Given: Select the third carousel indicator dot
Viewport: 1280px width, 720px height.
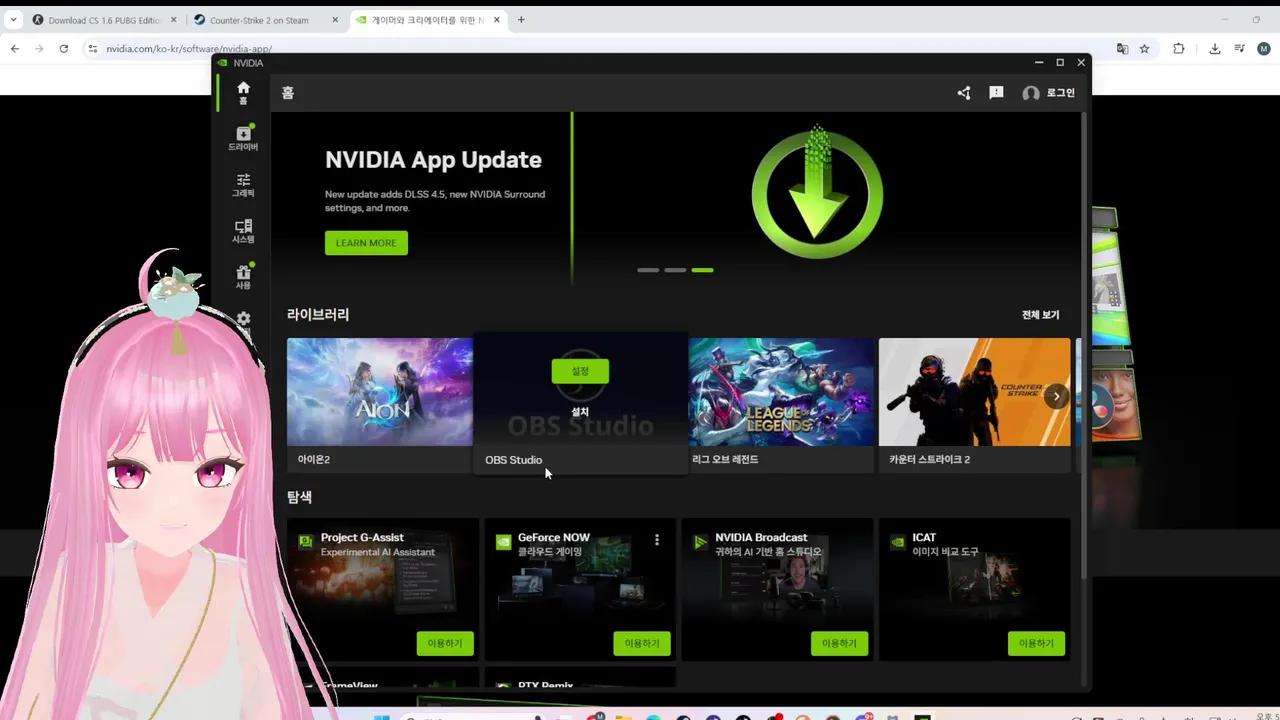Looking at the screenshot, I should tap(702, 270).
